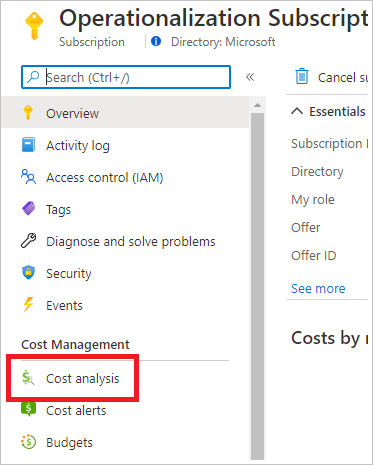
Task: Click the Operationalization Subscription title
Action: coord(214,18)
